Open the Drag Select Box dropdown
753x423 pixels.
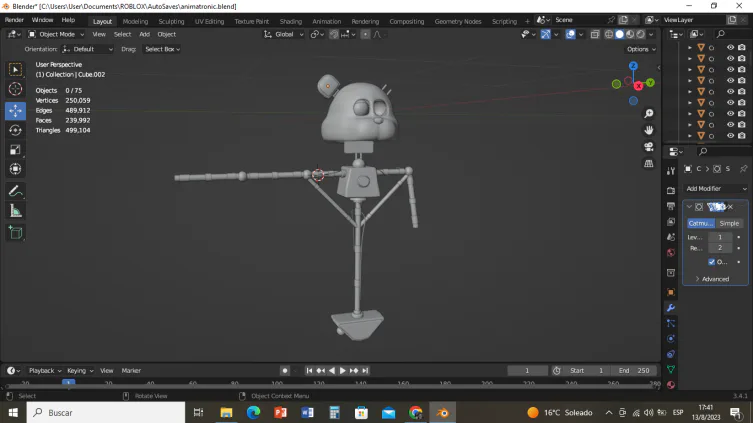pos(162,49)
